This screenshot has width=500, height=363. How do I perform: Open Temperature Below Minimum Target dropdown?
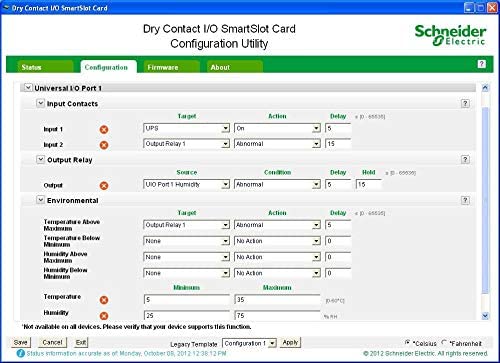tap(187, 241)
